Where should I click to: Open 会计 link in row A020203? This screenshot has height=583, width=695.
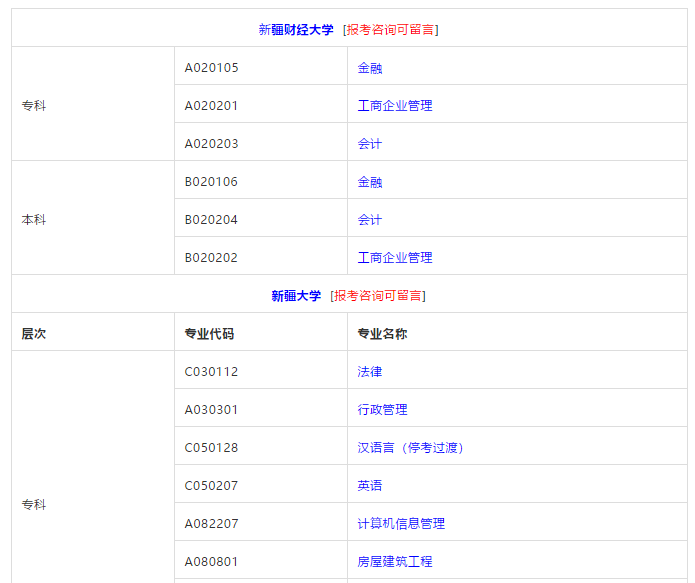click(x=370, y=144)
